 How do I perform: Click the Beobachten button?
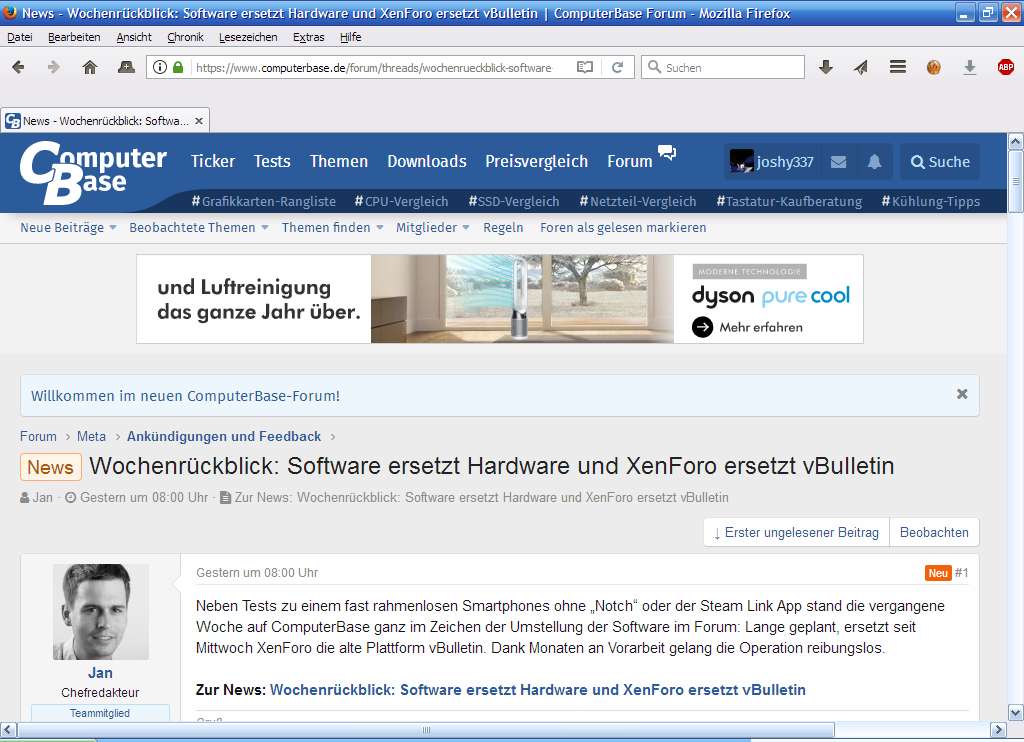point(935,532)
